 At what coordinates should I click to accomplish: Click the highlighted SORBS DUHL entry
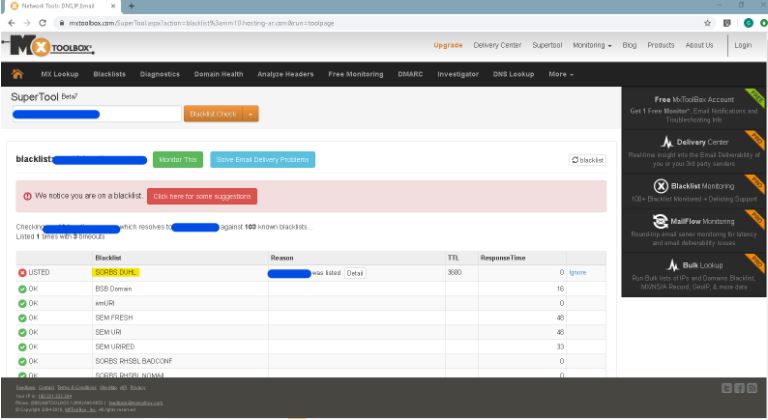(116, 272)
